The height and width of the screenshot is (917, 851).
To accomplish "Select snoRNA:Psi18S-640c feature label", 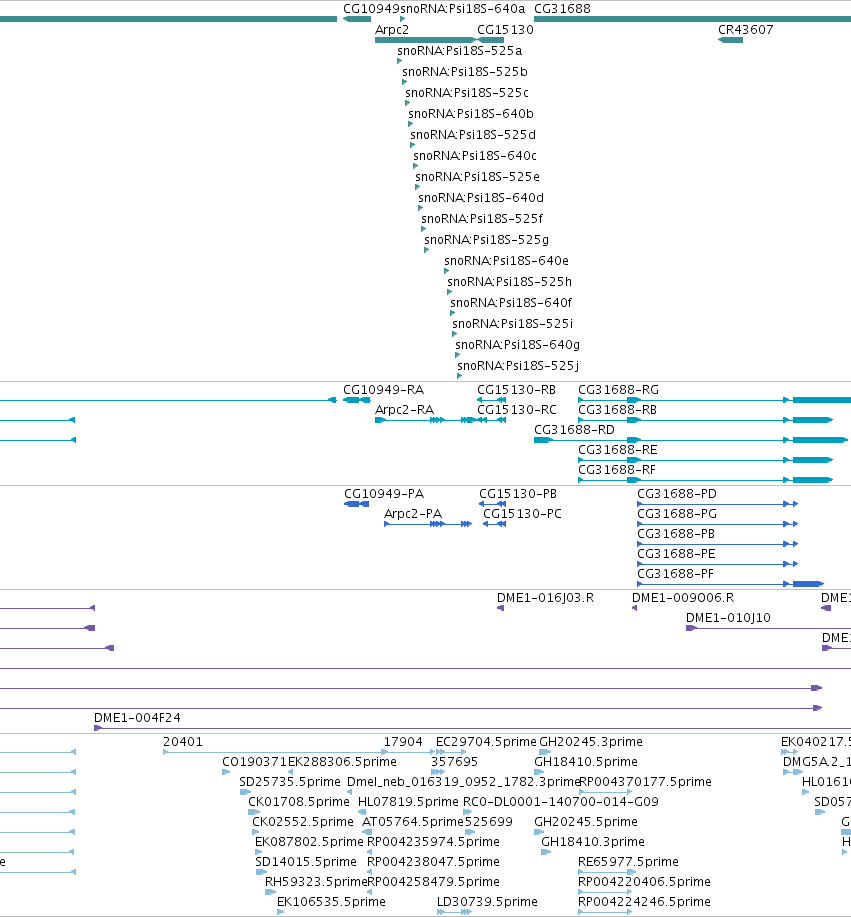I will (x=475, y=156).
